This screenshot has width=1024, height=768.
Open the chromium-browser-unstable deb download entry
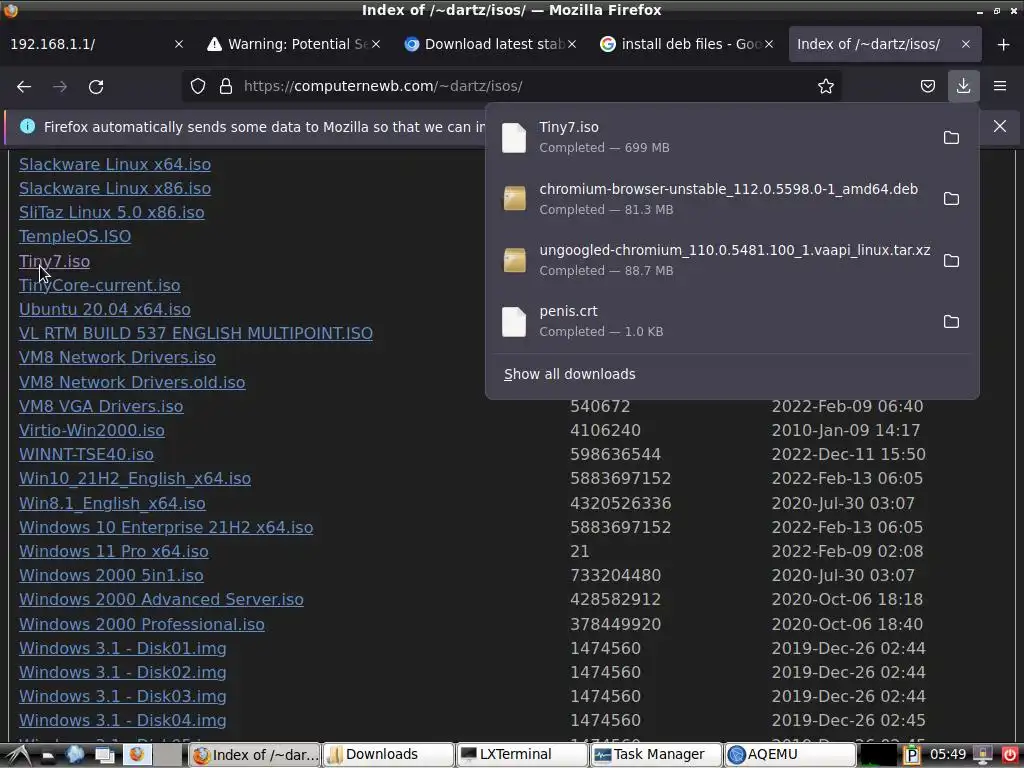(x=712, y=199)
